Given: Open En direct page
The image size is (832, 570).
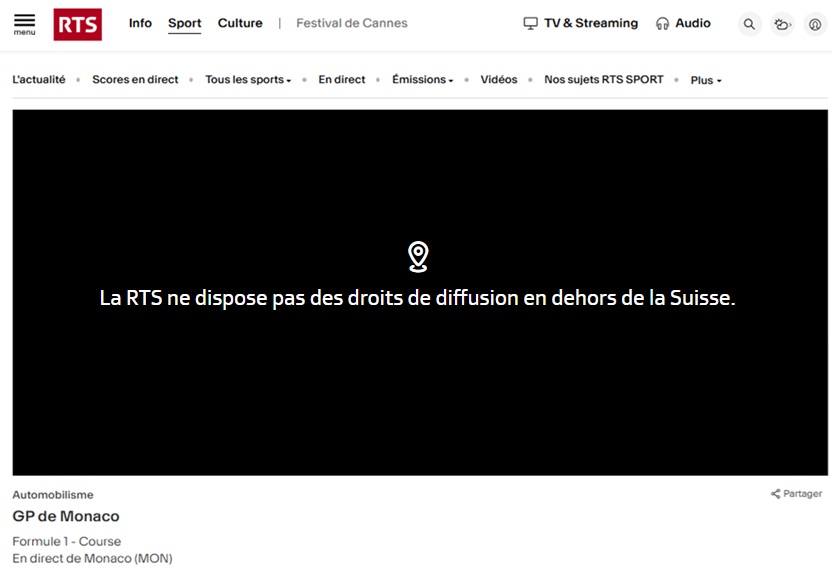Looking at the screenshot, I should tap(342, 80).
